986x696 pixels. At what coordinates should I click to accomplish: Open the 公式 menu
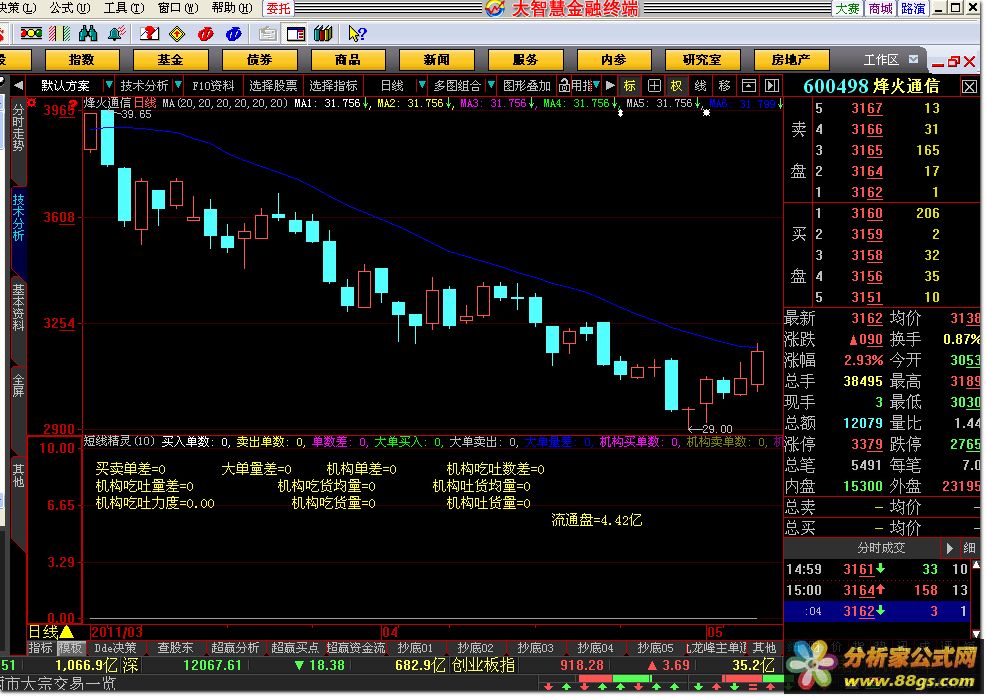click(x=70, y=8)
